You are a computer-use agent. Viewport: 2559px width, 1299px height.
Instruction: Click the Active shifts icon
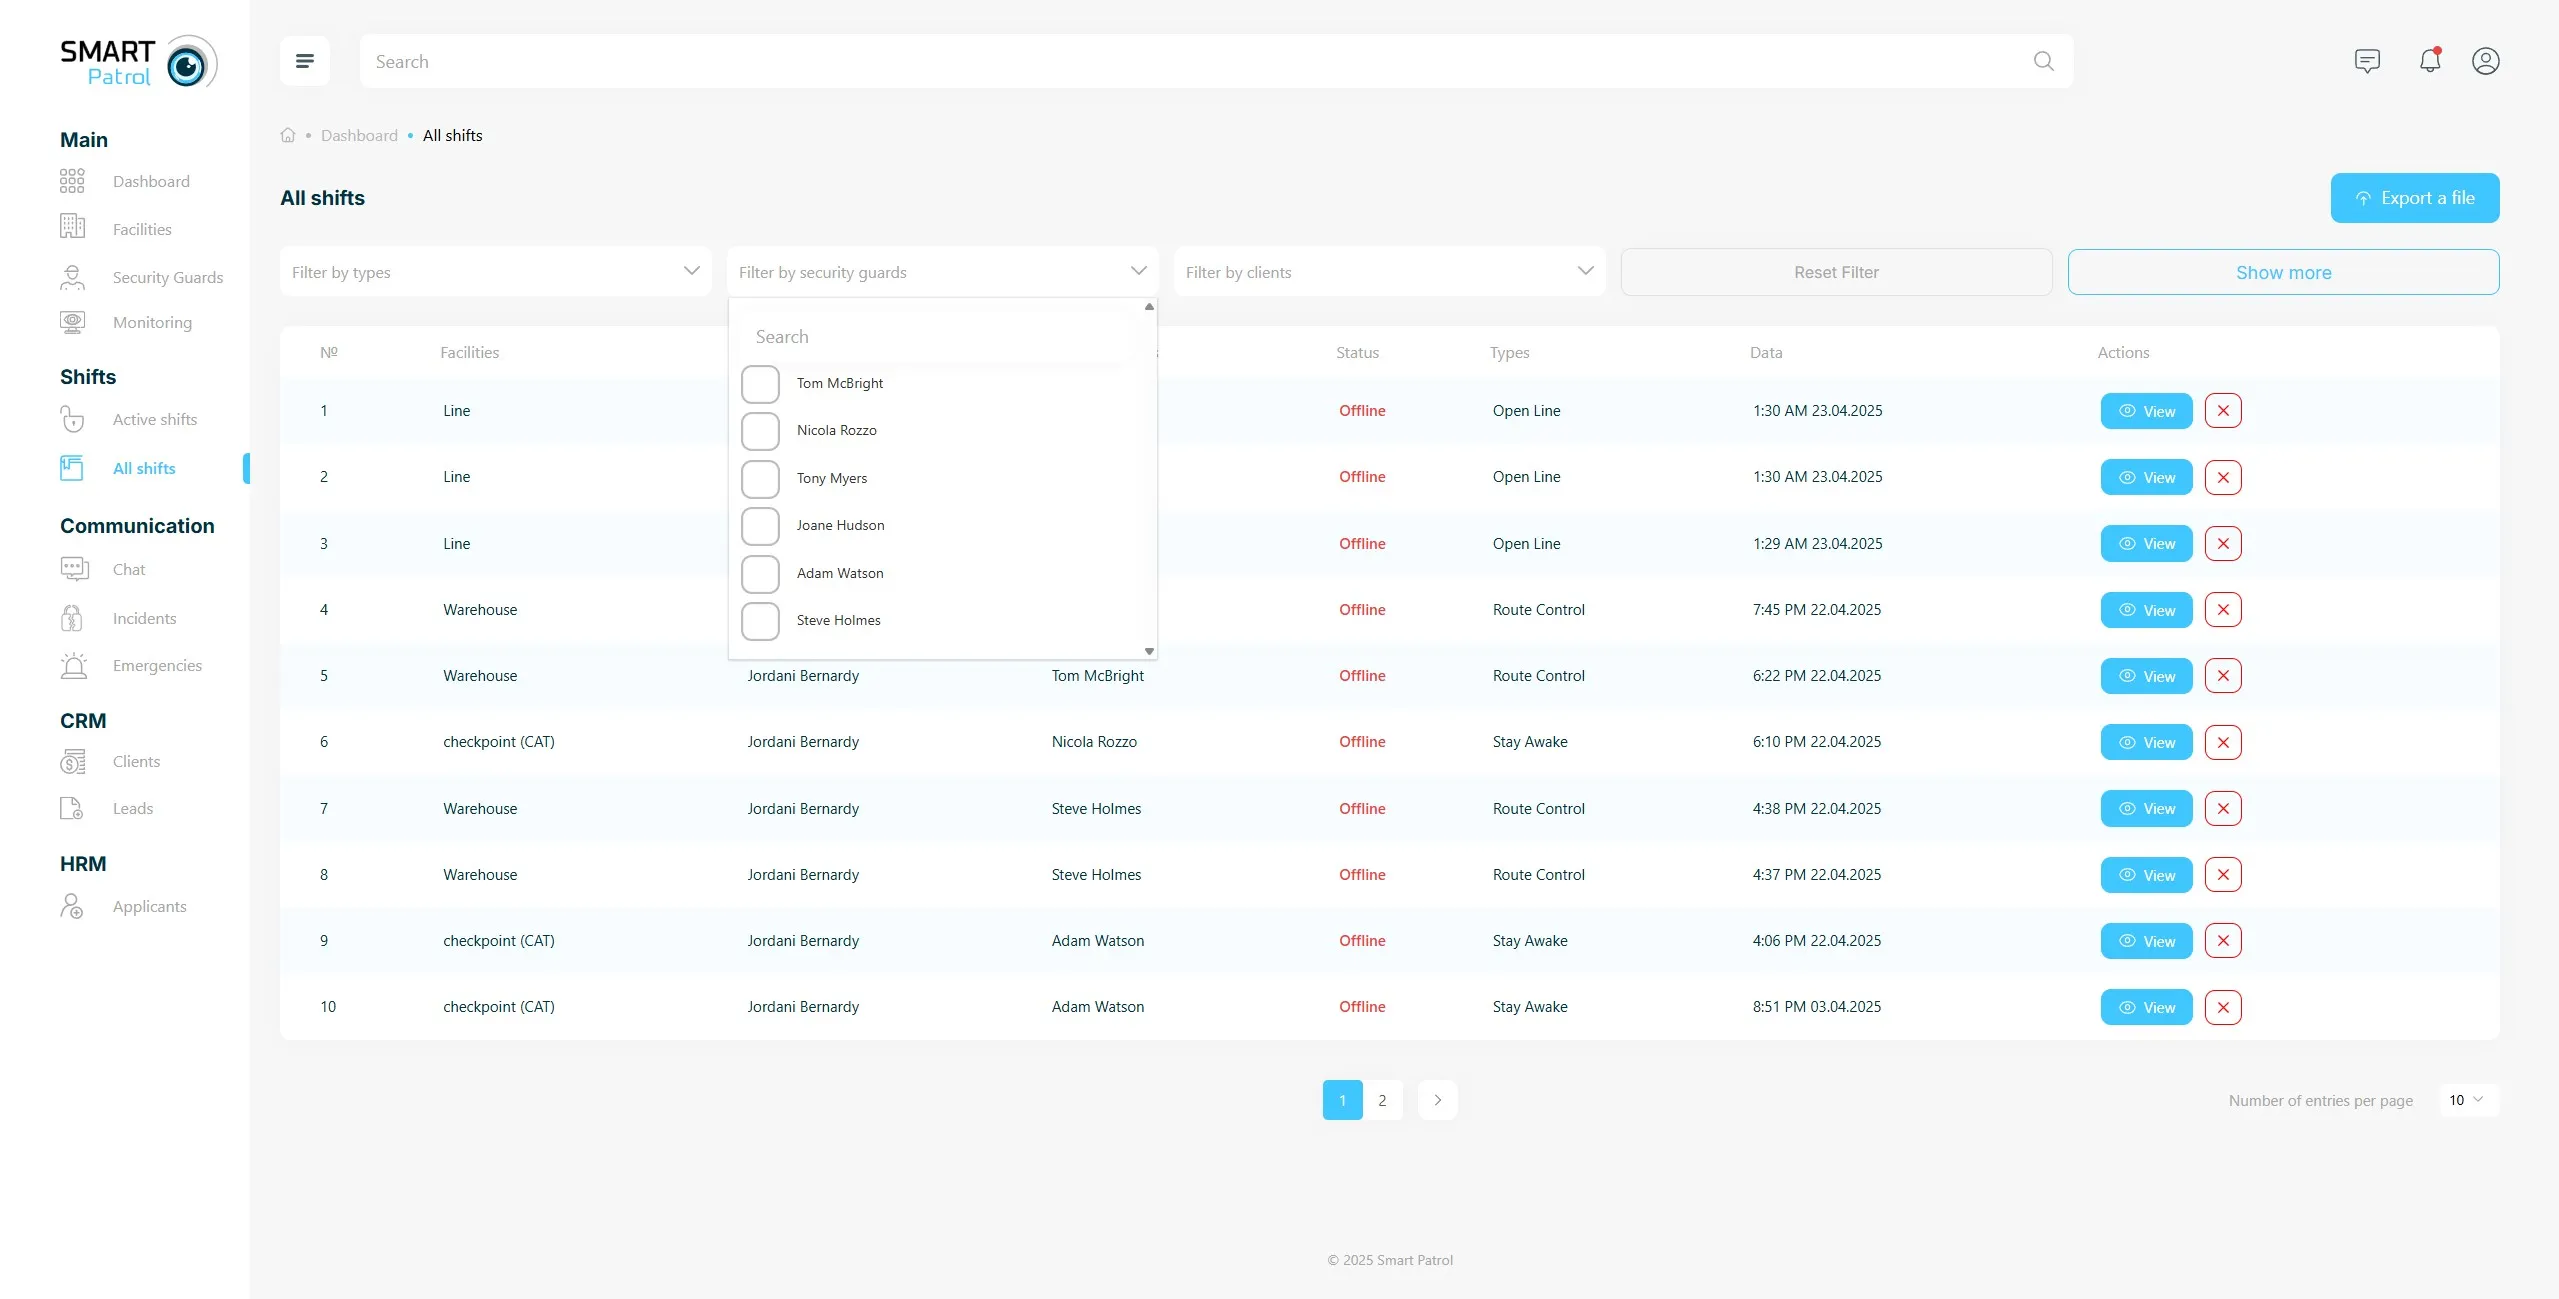tap(72, 418)
